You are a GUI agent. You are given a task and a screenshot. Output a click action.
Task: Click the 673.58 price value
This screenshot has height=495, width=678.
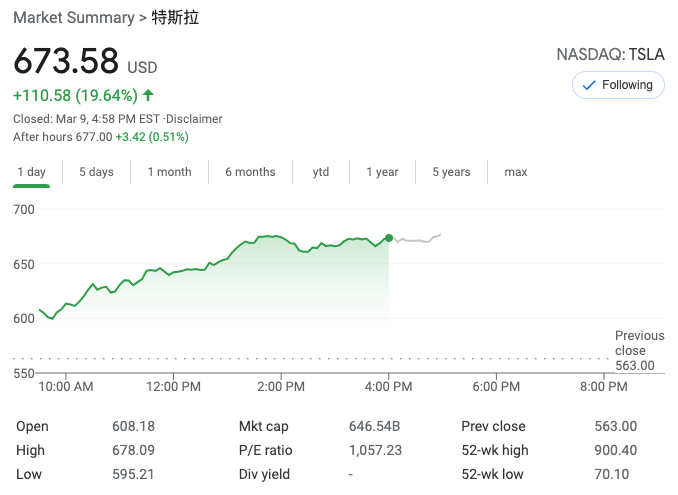click(x=66, y=61)
